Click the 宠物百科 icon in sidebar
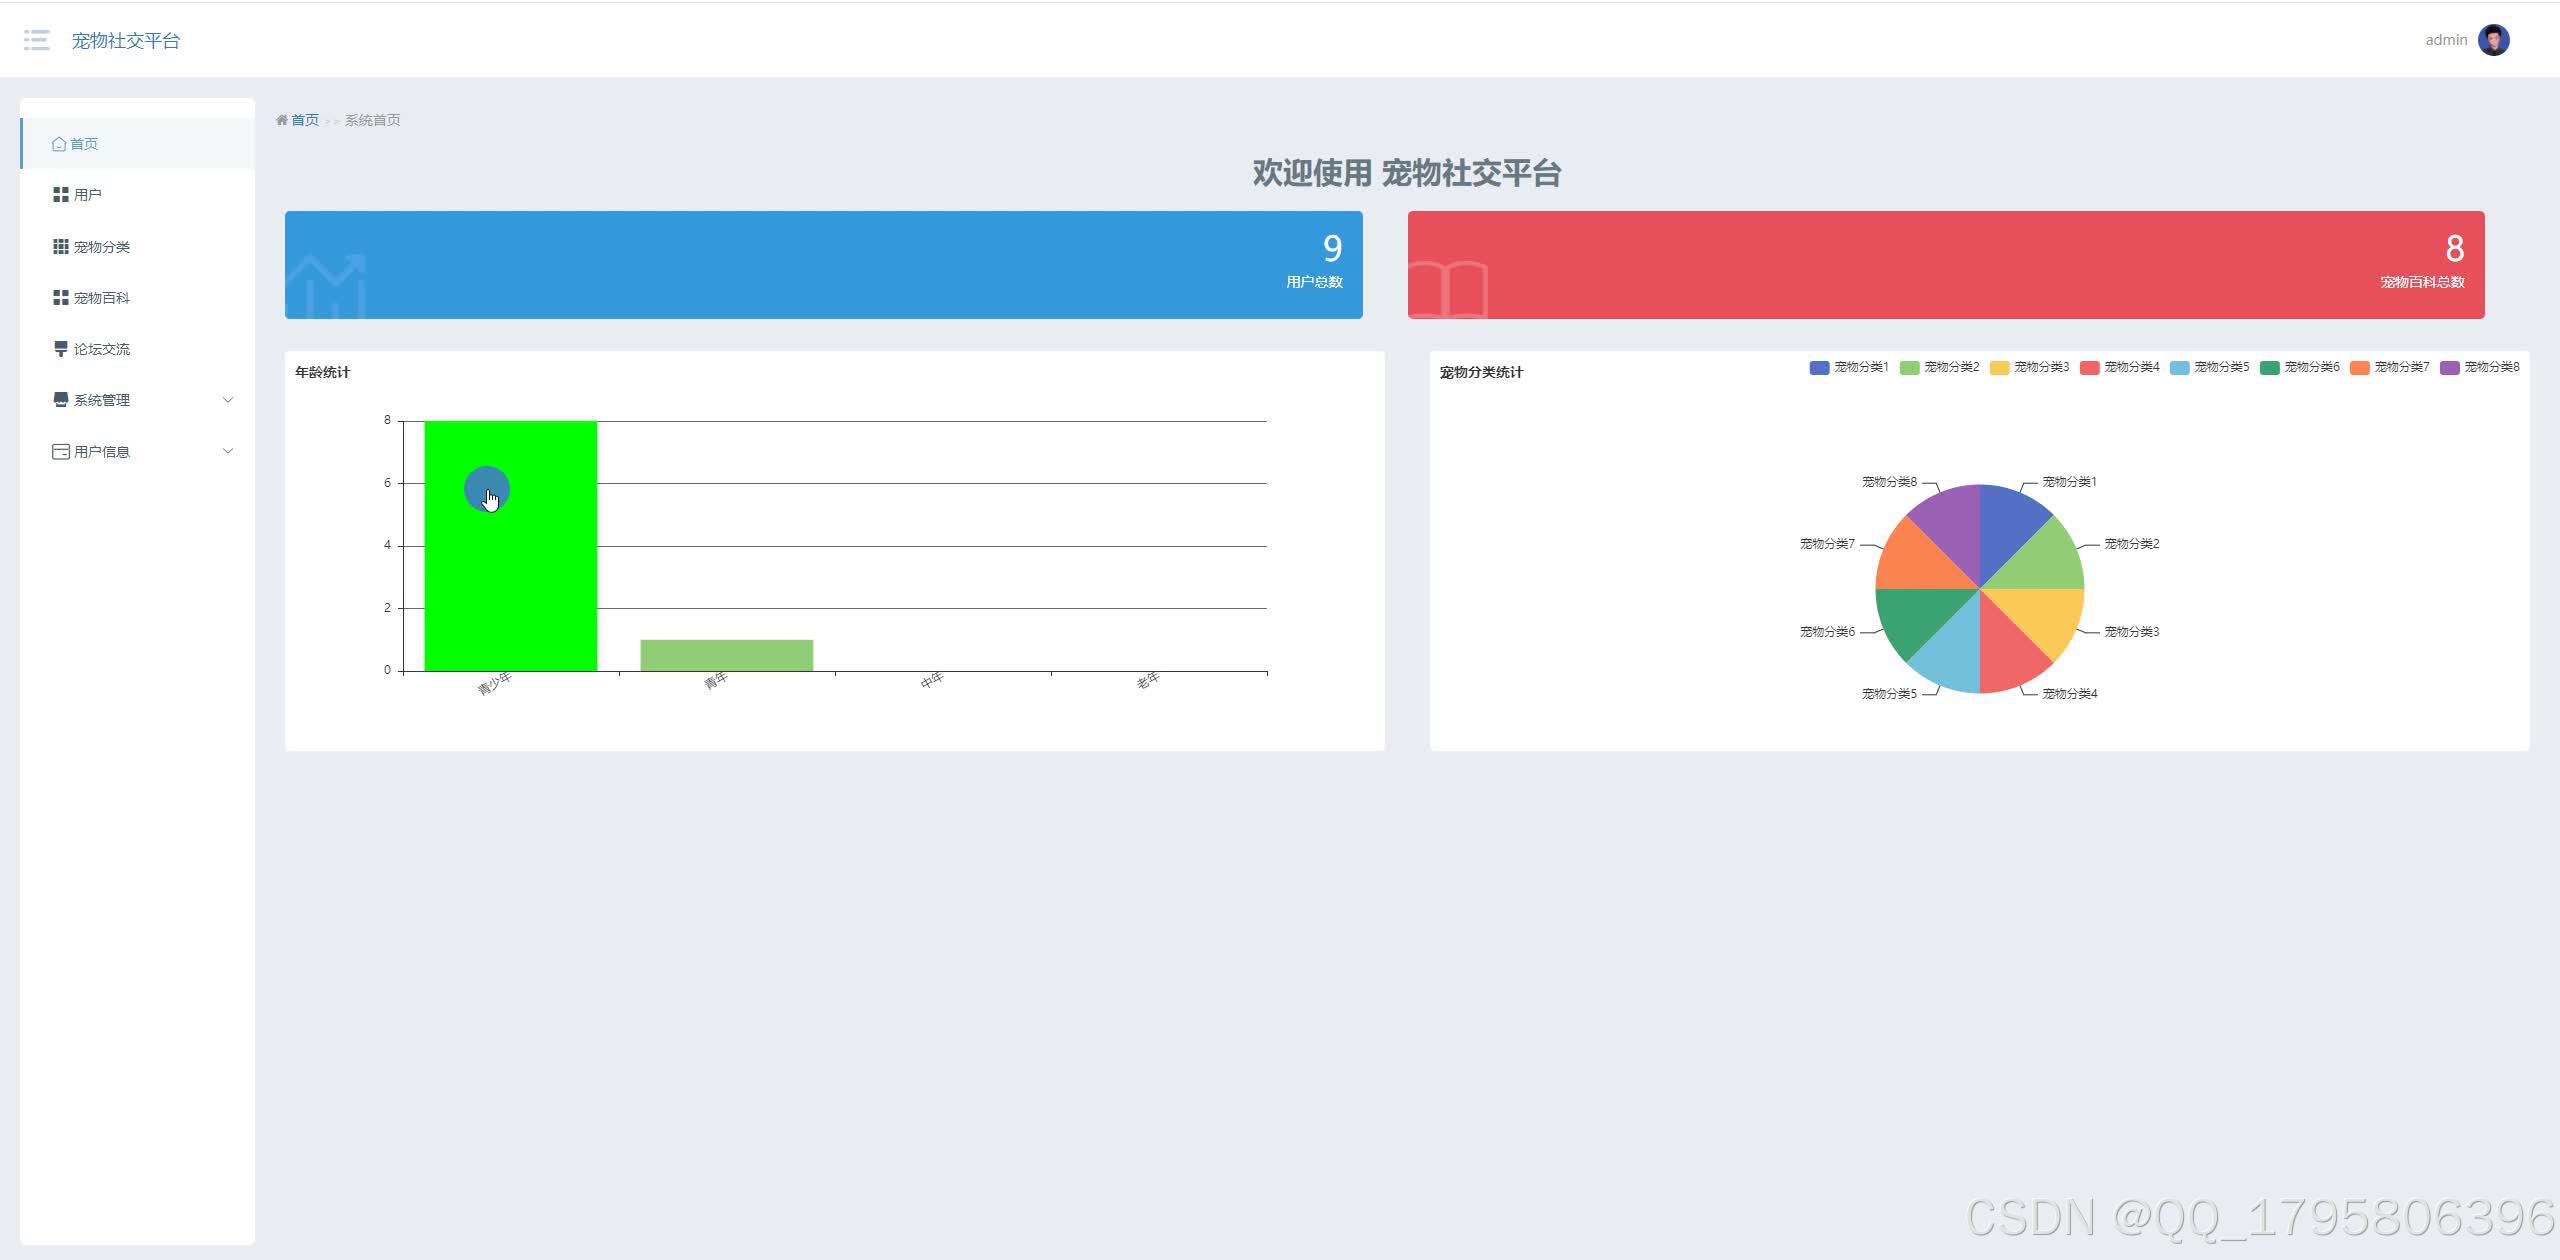Viewport: 2560px width, 1260px height. (61, 298)
